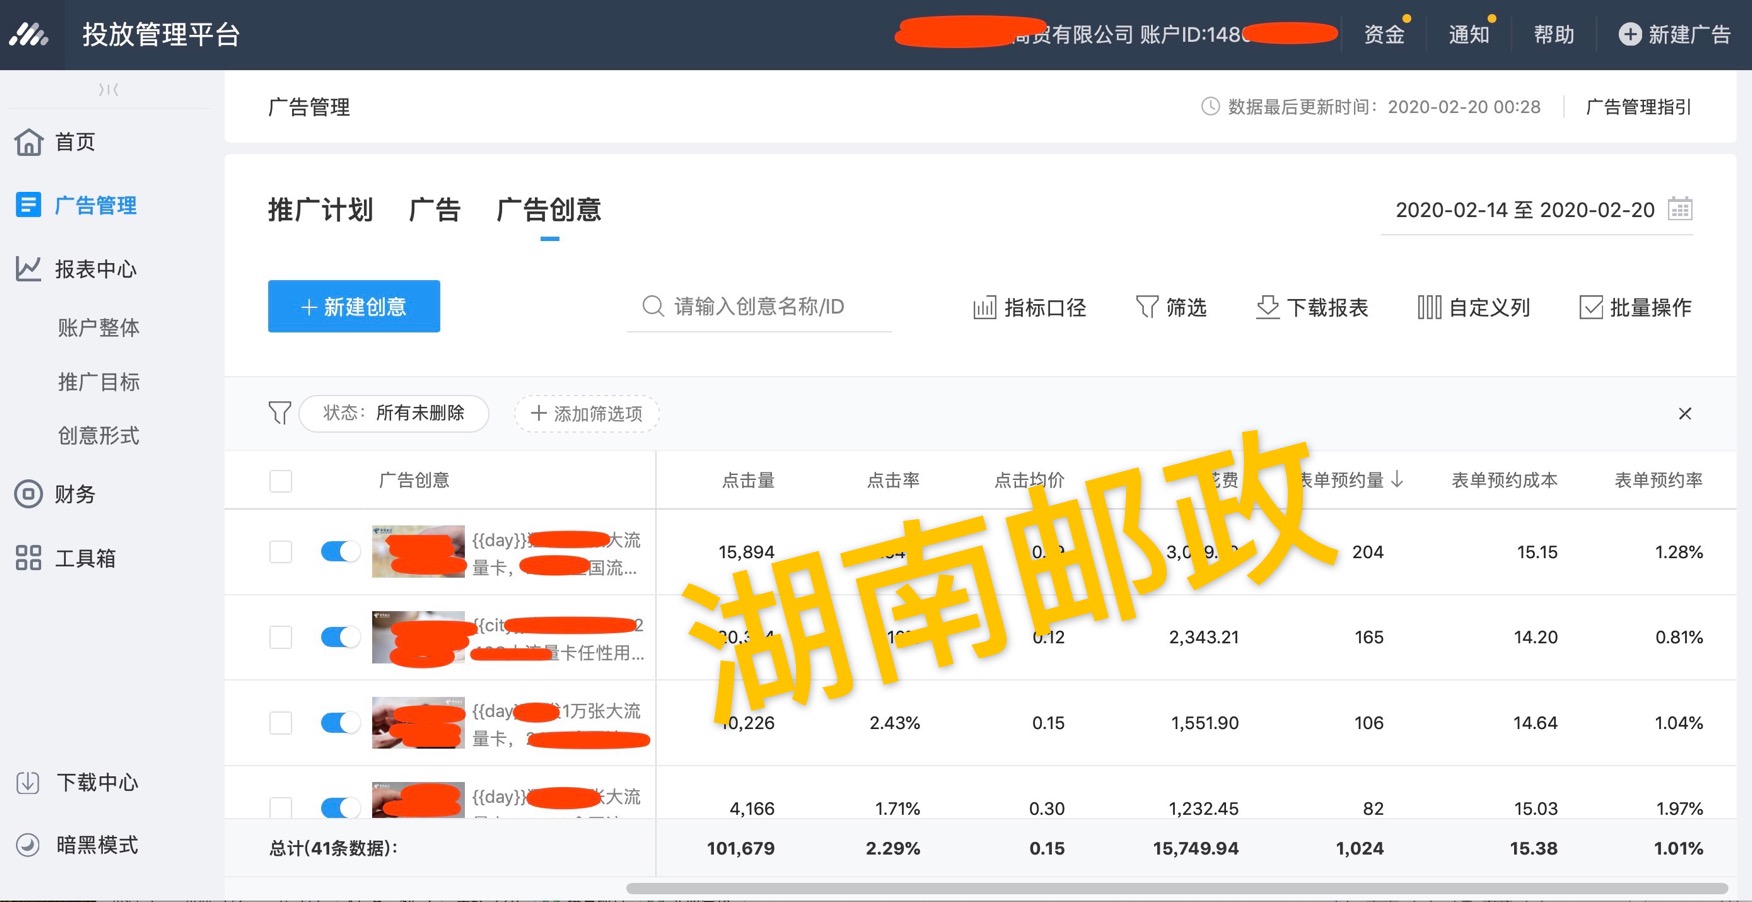This screenshot has height=902, width=1752.
Task: Open 通知 notifications in top bar
Action: [1468, 33]
